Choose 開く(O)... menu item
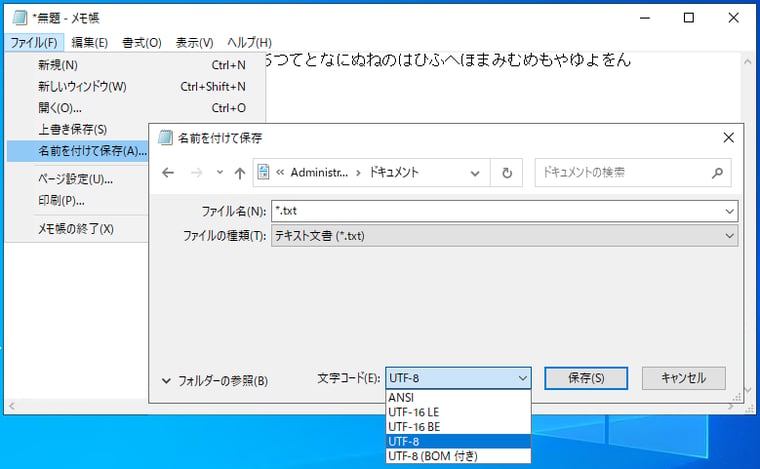 136,108
